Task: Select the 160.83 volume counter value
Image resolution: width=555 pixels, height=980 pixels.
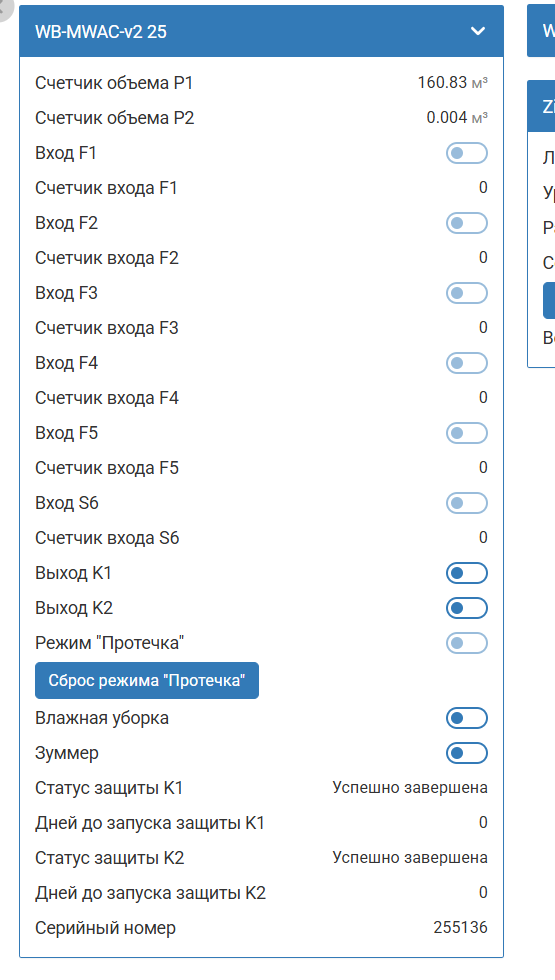Action: tap(442, 82)
